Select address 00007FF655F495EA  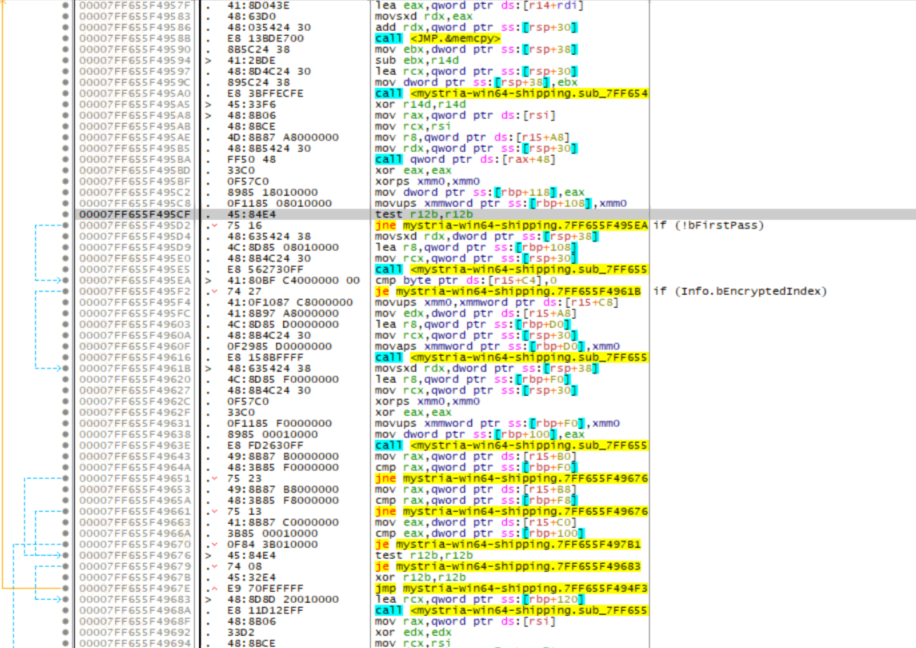(135, 280)
